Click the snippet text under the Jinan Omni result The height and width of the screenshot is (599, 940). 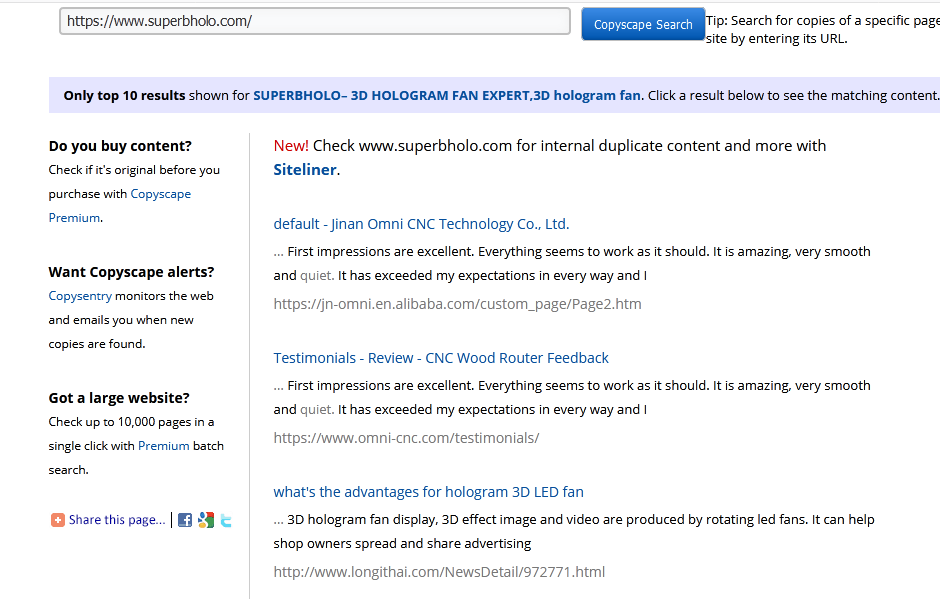(x=572, y=263)
